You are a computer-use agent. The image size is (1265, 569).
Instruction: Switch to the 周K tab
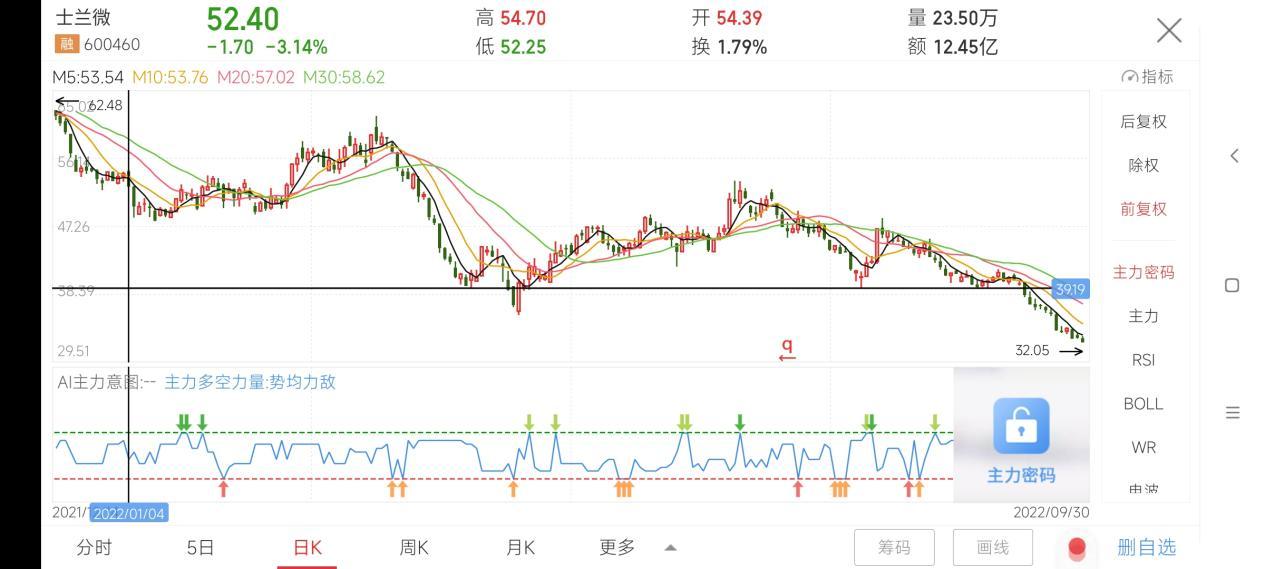(x=414, y=547)
